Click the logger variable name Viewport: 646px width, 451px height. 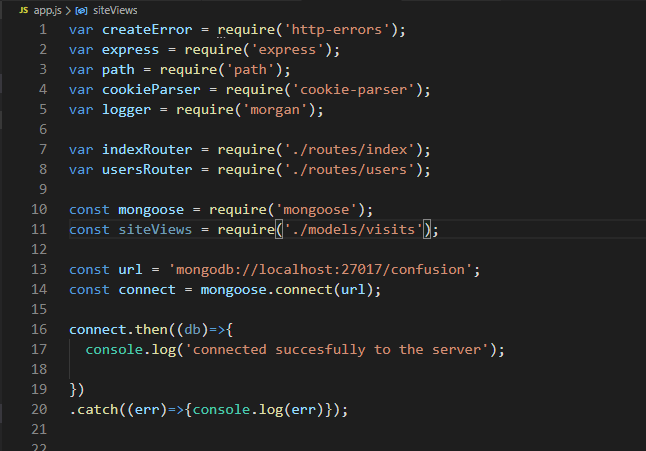click(126, 110)
